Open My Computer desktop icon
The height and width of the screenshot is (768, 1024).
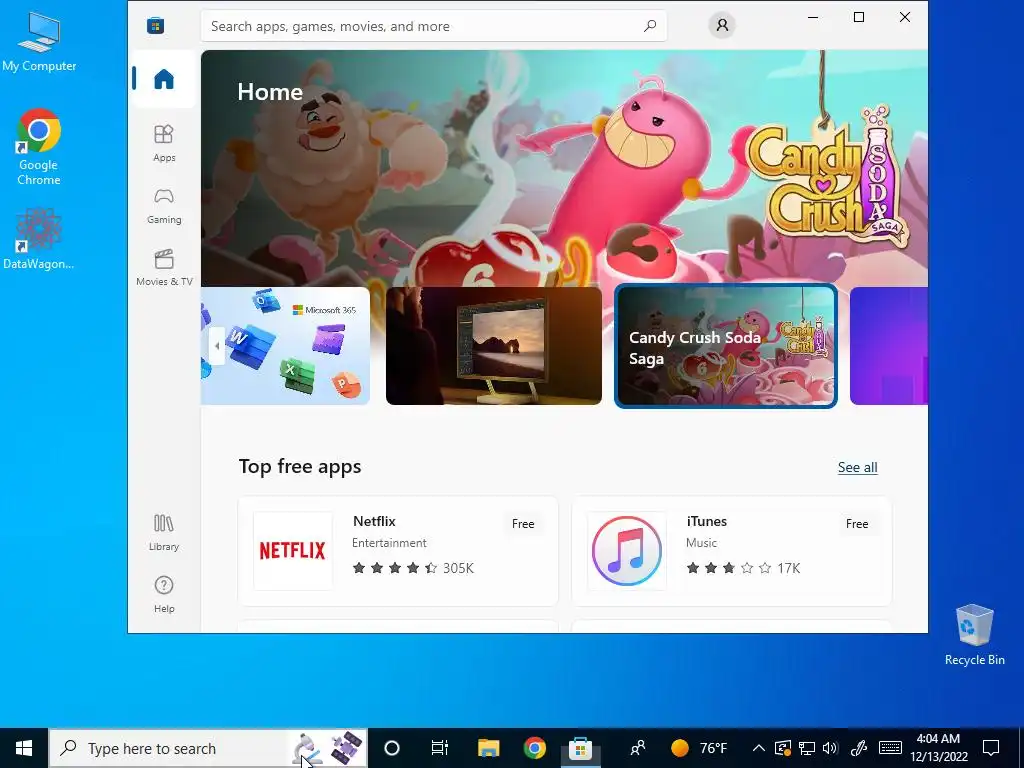[x=39, y=41]
